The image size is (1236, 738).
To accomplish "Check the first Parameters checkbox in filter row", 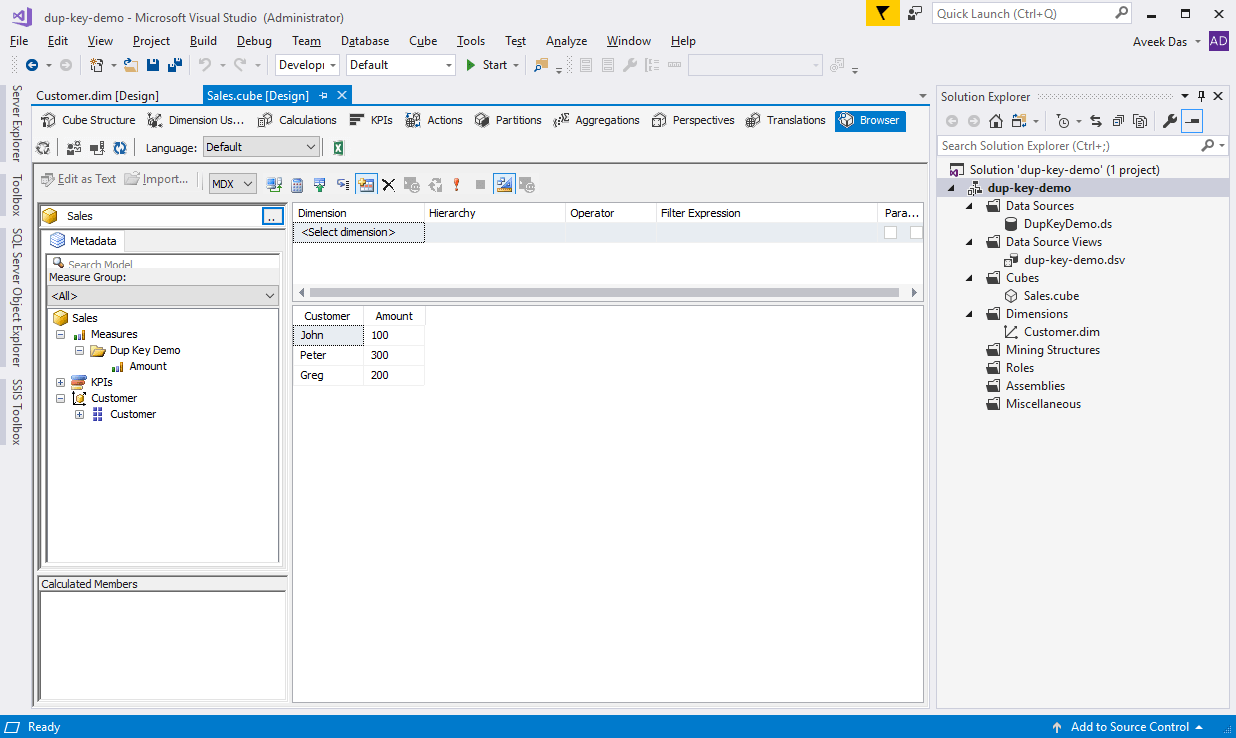I will (890, 232).
